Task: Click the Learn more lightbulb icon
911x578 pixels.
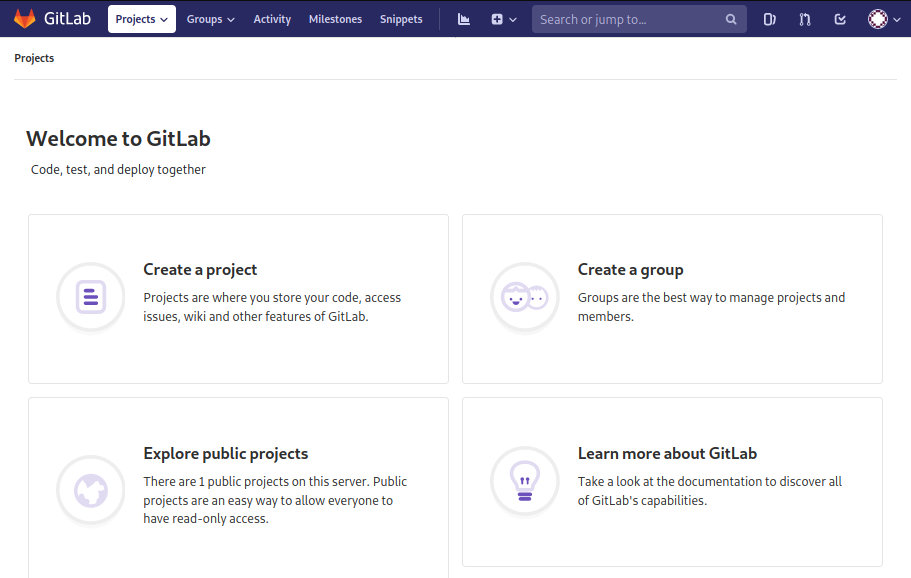Action: click(525, 481)
